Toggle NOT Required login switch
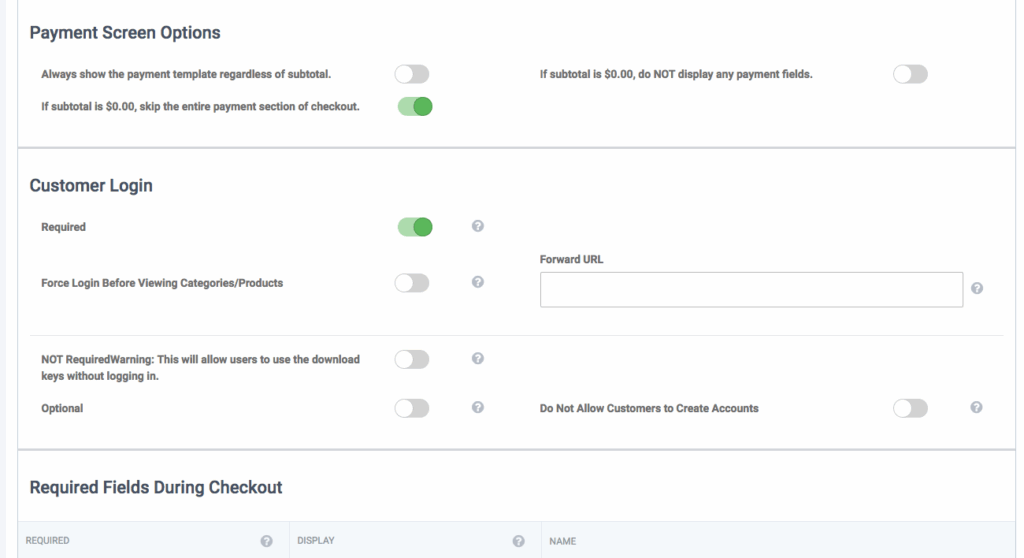Screen dimensions: 1024x558 pyautogui.click(x=412, y=359)
